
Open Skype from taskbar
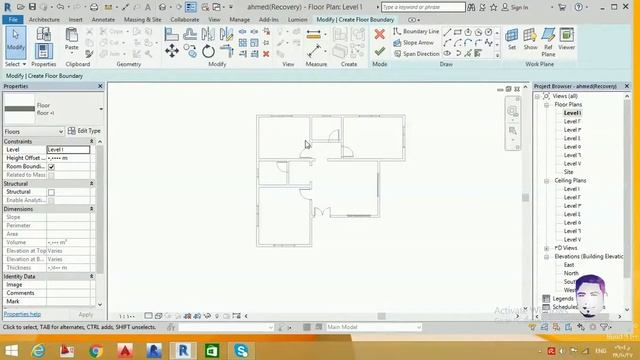click(x=241, y=351)
